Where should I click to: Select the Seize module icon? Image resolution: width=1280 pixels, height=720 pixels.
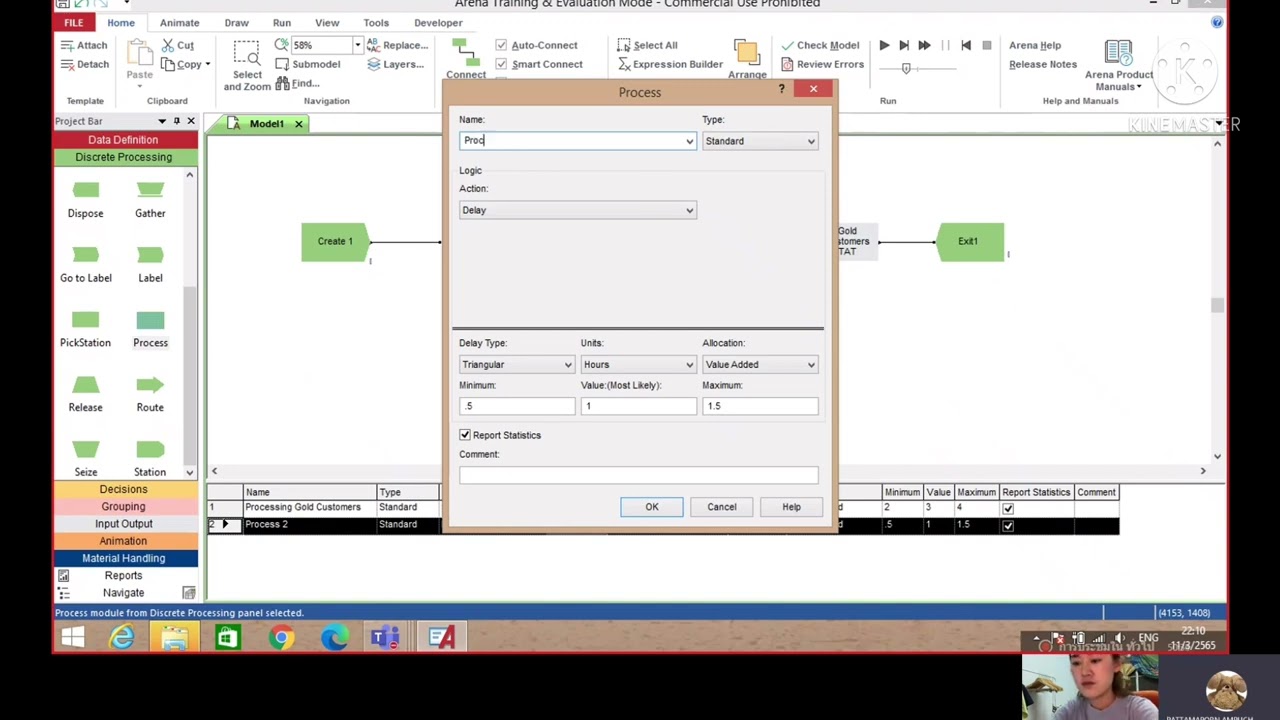tap(85, 450)
